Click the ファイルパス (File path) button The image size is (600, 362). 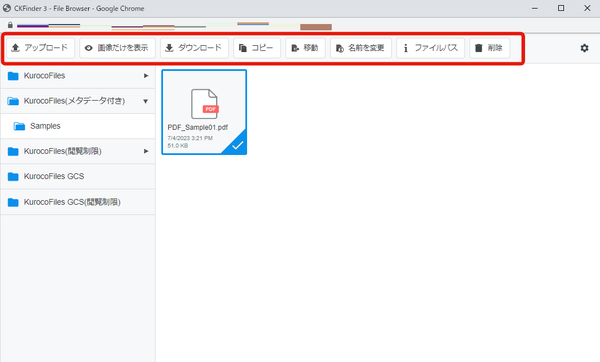click(430, 48)
